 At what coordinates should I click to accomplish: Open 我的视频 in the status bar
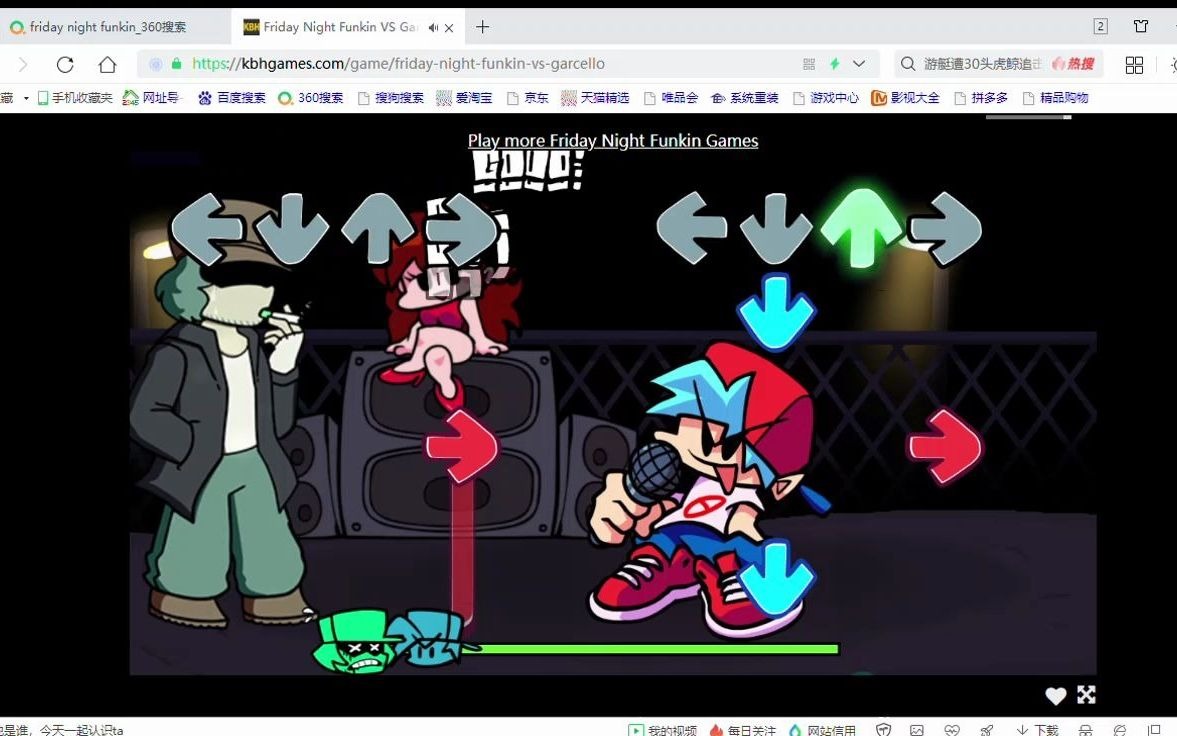point(663,729)
